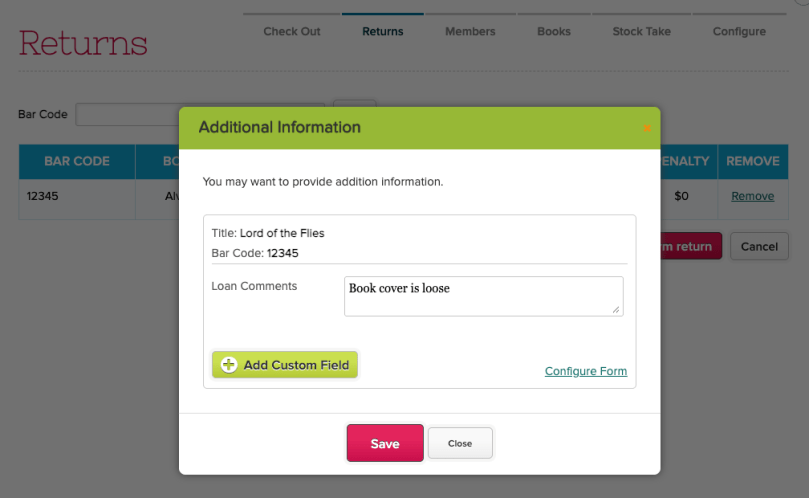The image size is (809, 498).
Task: Click the BAR CODE column header
Action: [x=76, y=161]
